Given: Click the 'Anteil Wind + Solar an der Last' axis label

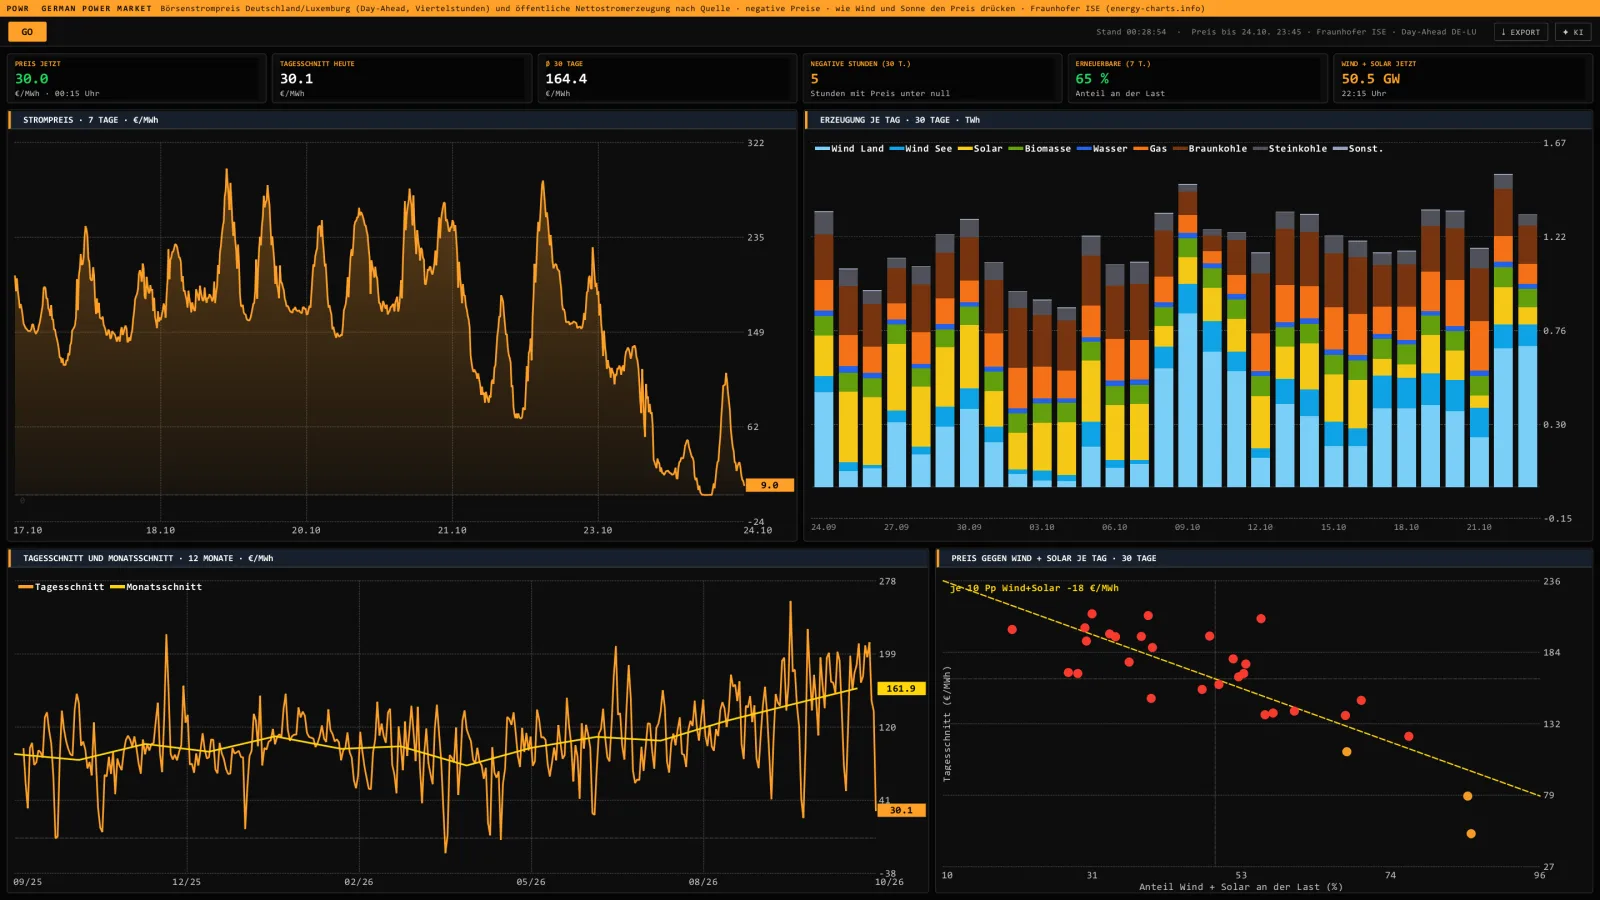Looking at the screenshot, I should click(1241, 887).
